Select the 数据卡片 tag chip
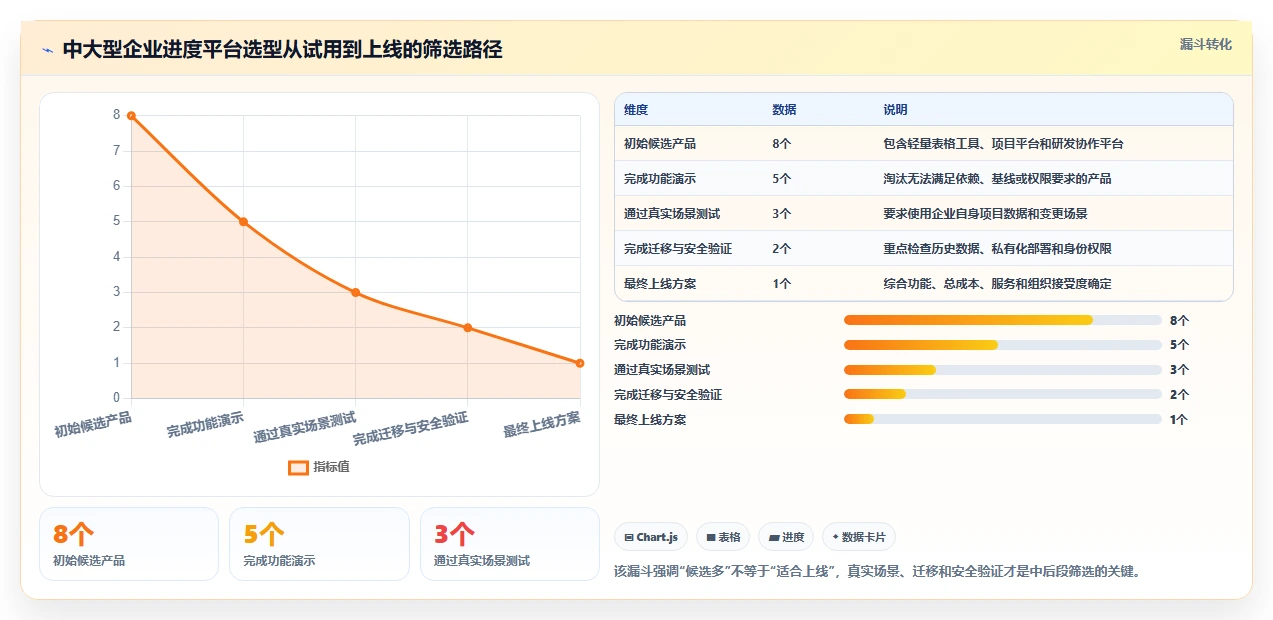The height and width of the screenshot is (620, 1273). [859, 537]
